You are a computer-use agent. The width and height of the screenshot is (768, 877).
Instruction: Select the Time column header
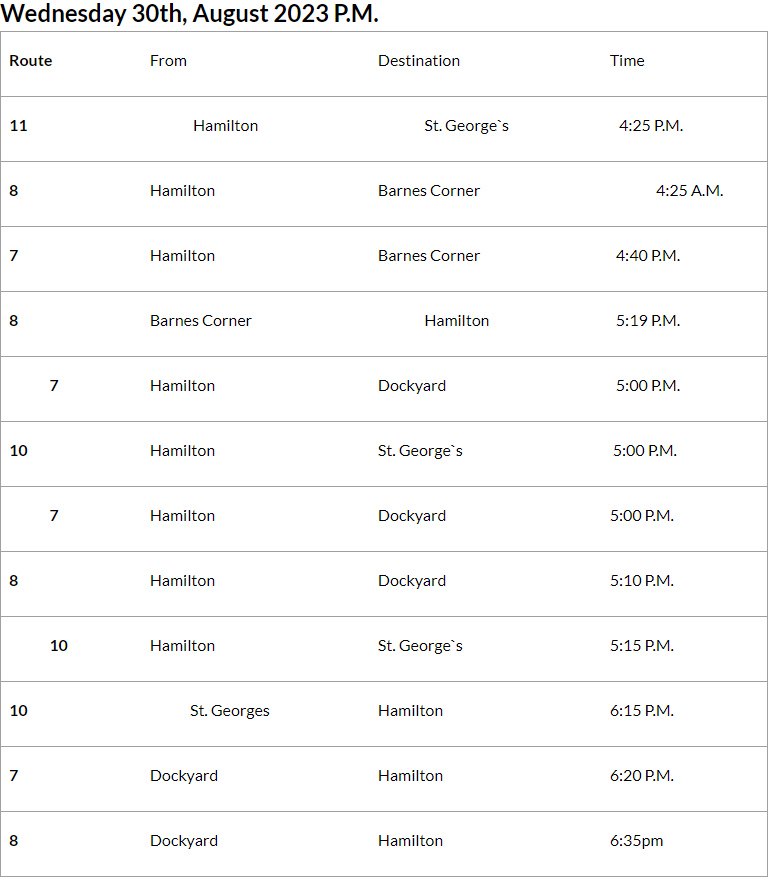click(627, 61)
